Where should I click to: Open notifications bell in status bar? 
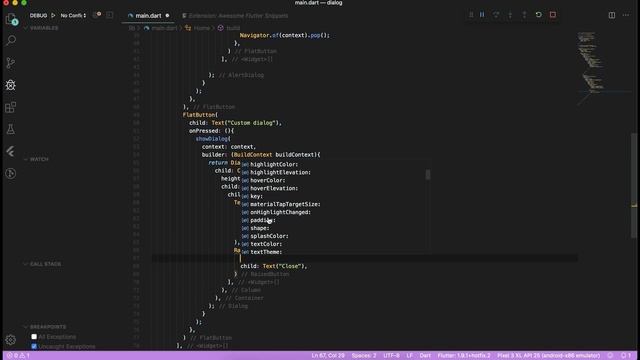click(x=626, y=356)
